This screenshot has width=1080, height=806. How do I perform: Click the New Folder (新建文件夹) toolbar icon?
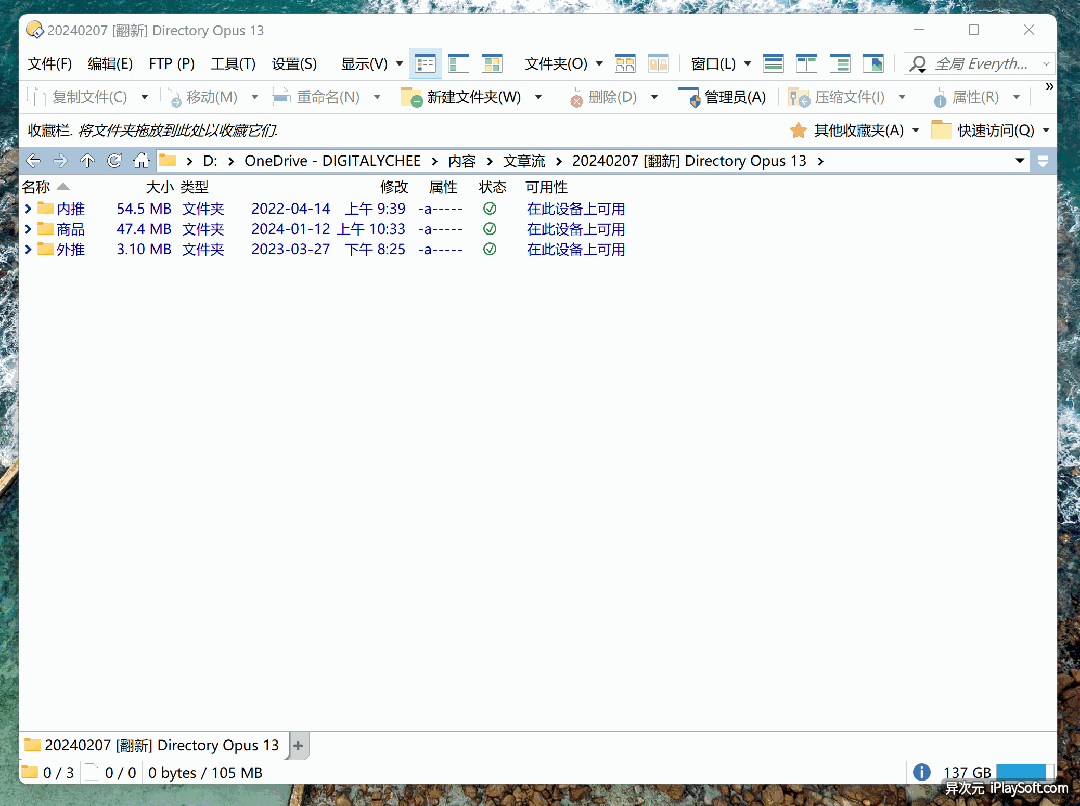click(411, 97)
